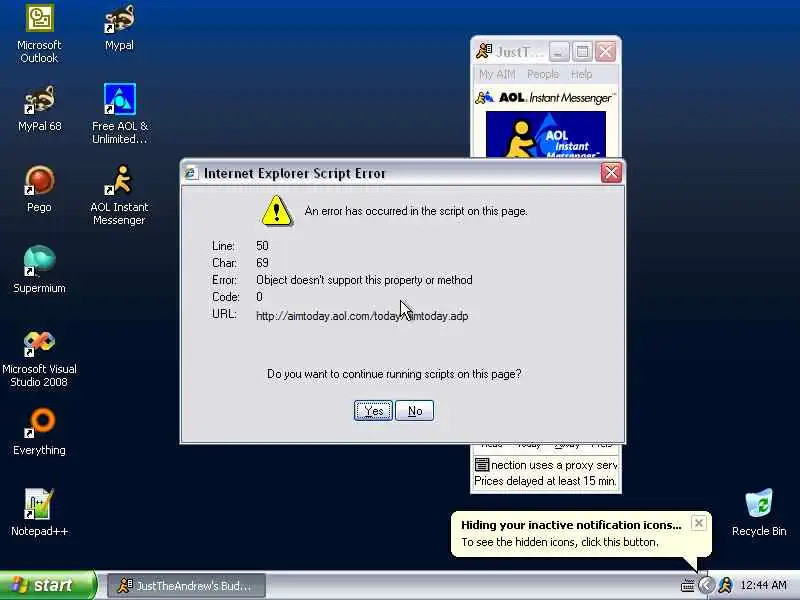Click the taskbar clock showing 12:44 AM
The width and height of the screenshot is (800, 600).
[x=763, y=585]
